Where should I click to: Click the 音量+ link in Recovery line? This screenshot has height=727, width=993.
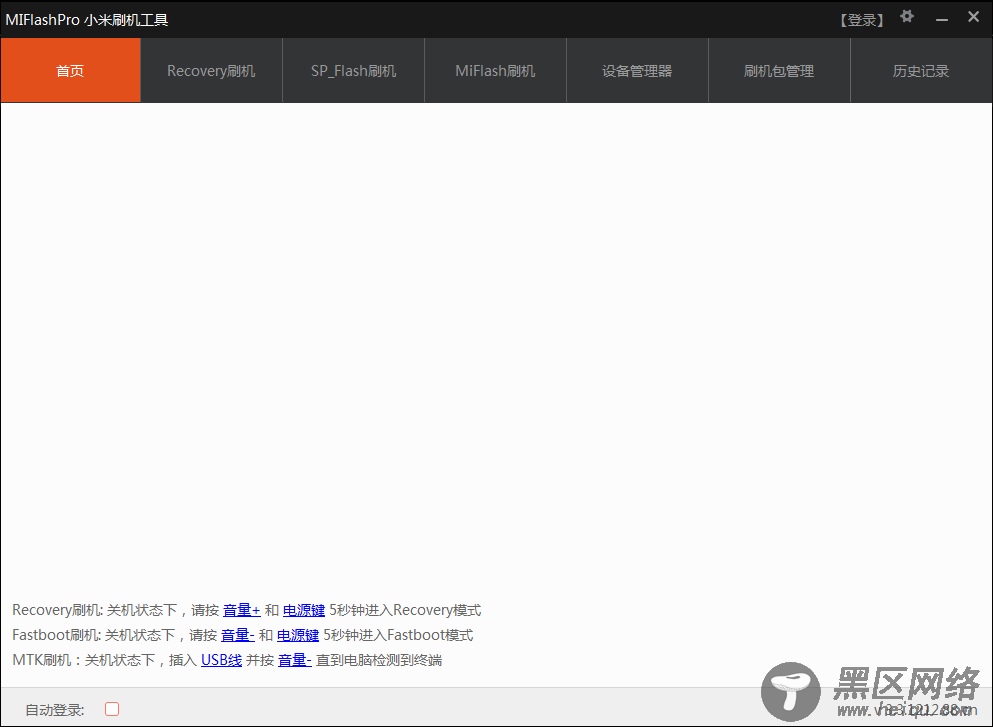point(241,610)
